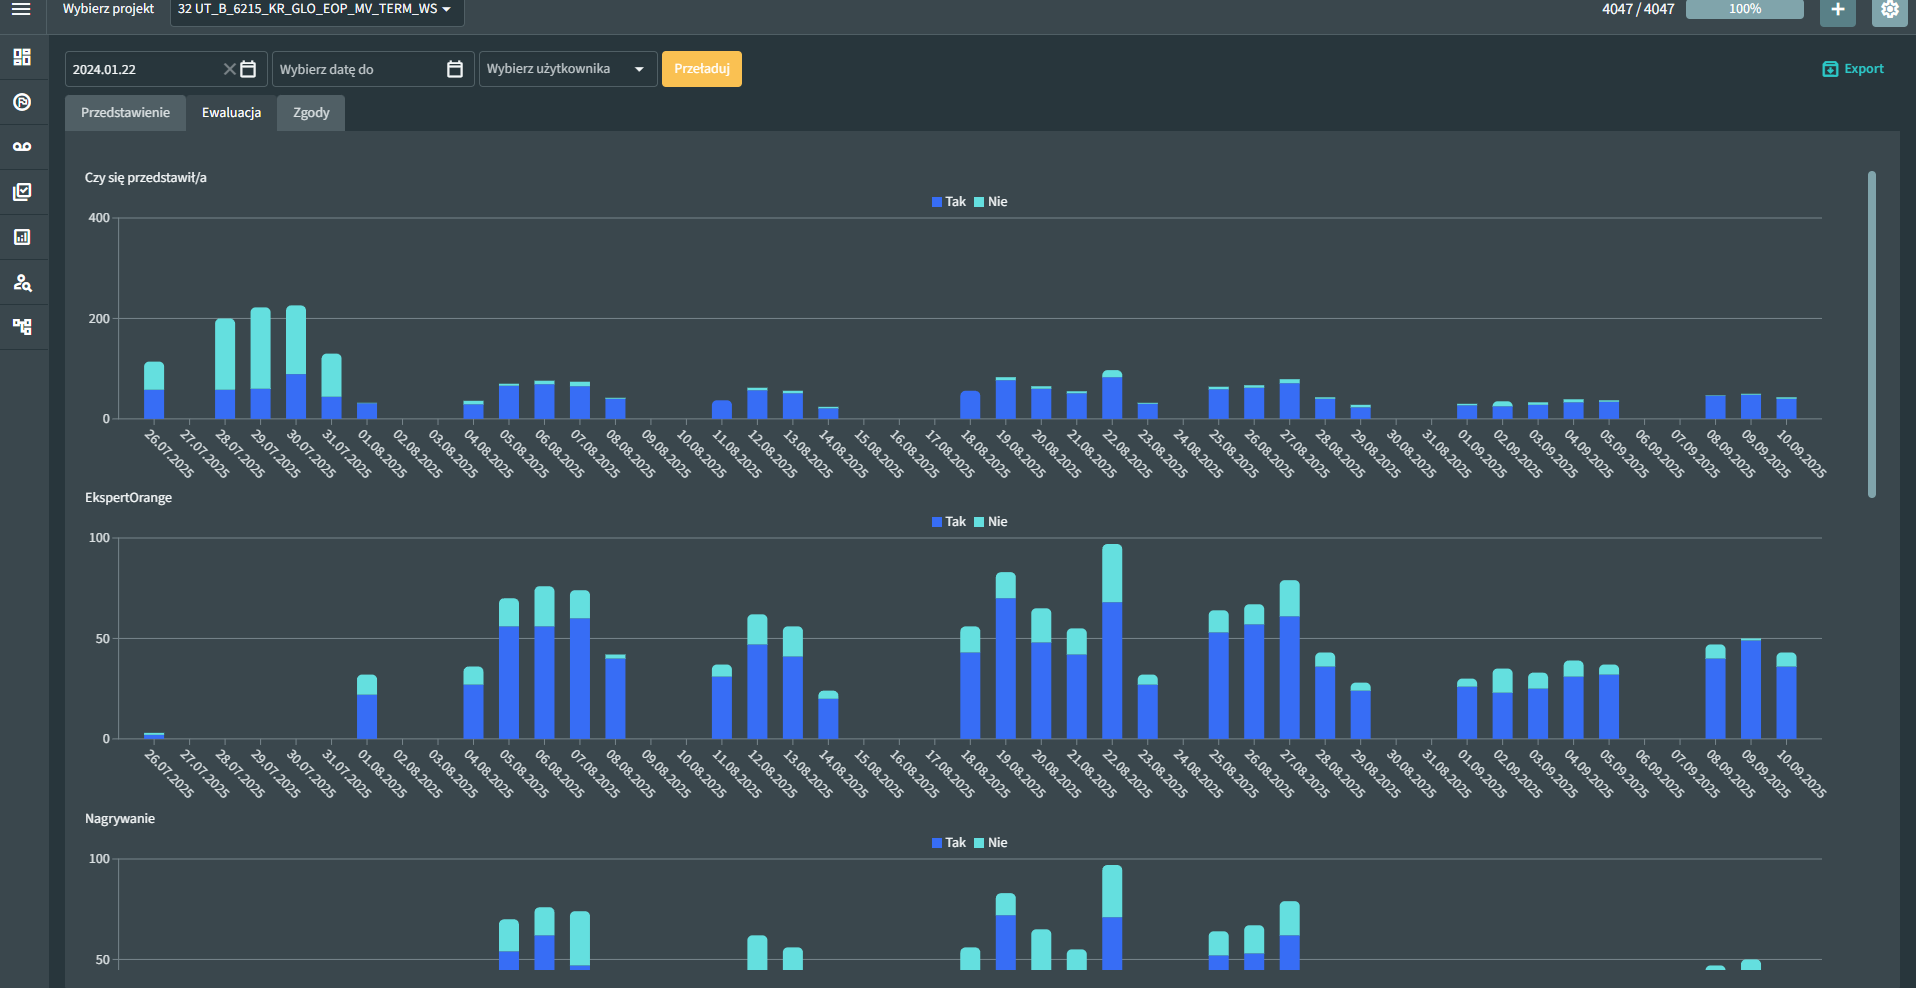This screenshot has width=1916, height=988.
Task: Open calendar picker for Wybierz datę do
Action: [x=454, y=69]
